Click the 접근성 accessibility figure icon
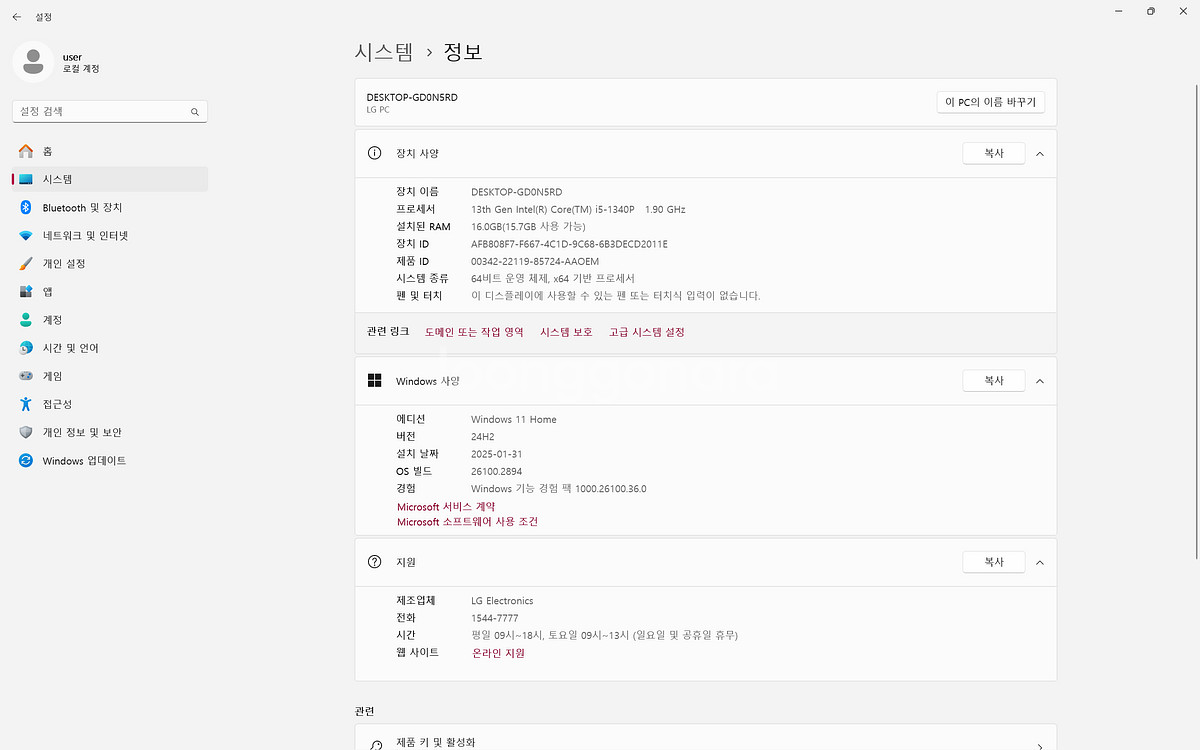Screen dimensions: 1200x750 click(x=26, y=404)
